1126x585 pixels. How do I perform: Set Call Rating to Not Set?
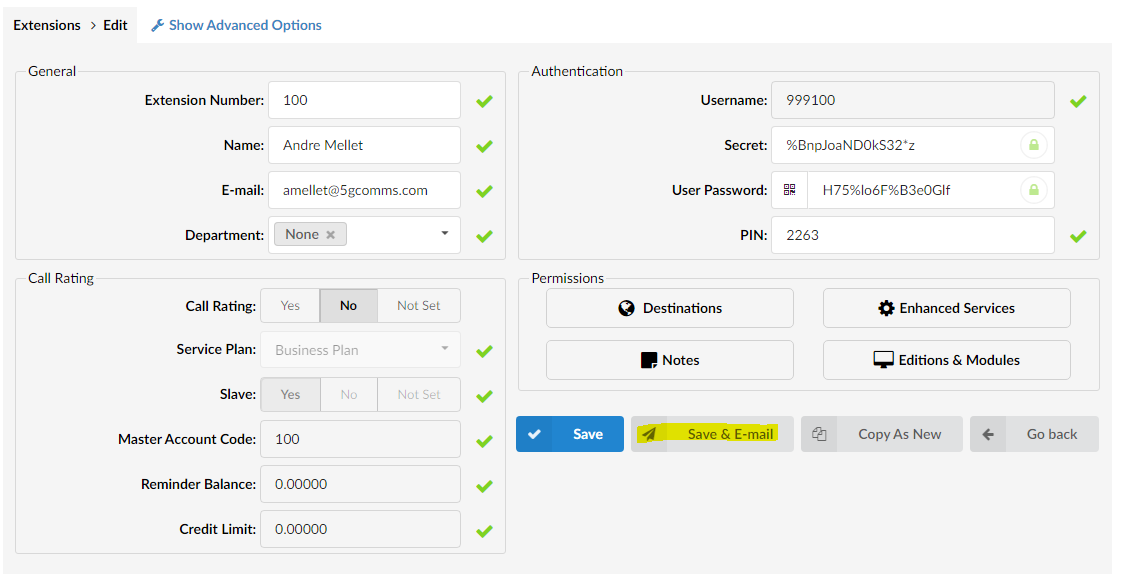pyautogui.click(x=418, y=306)
